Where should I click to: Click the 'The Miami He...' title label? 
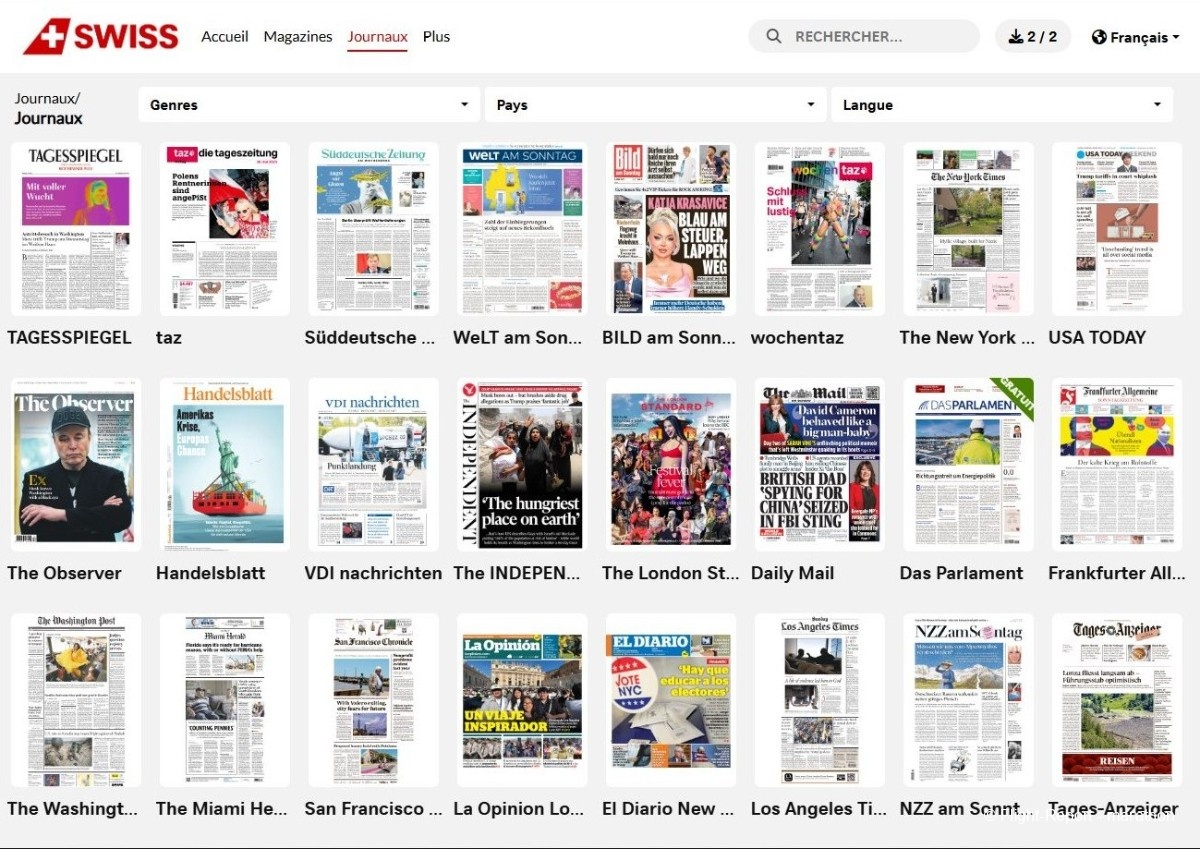(221, 809)
